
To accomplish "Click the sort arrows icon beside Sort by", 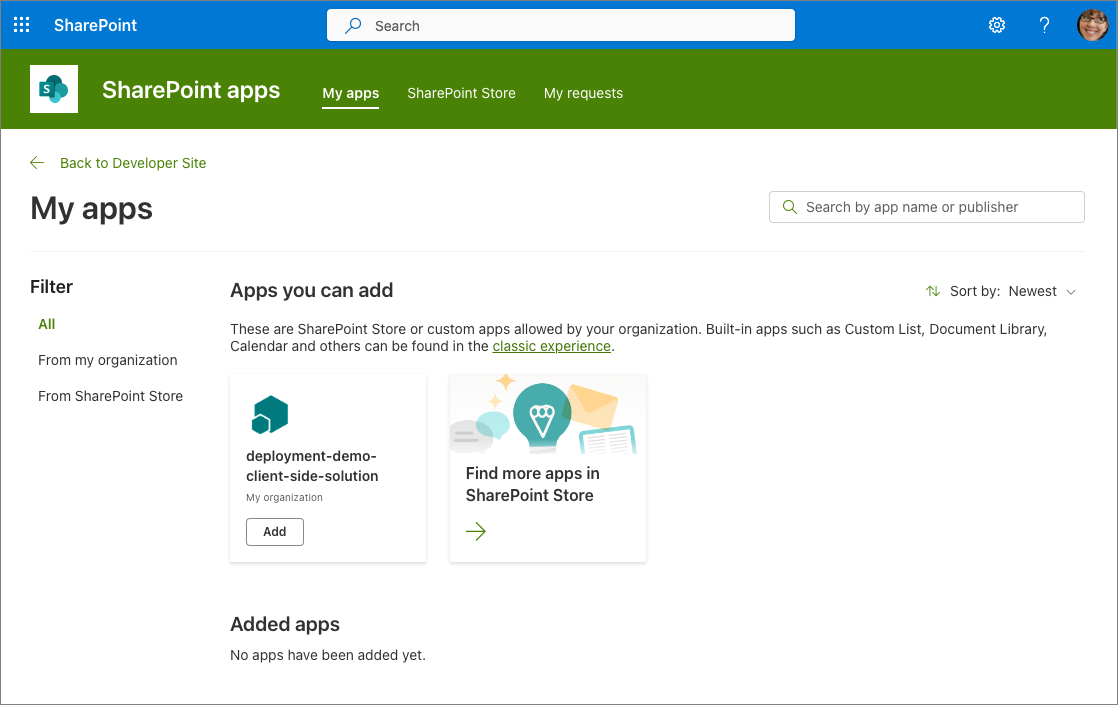I will coord(933,291).
